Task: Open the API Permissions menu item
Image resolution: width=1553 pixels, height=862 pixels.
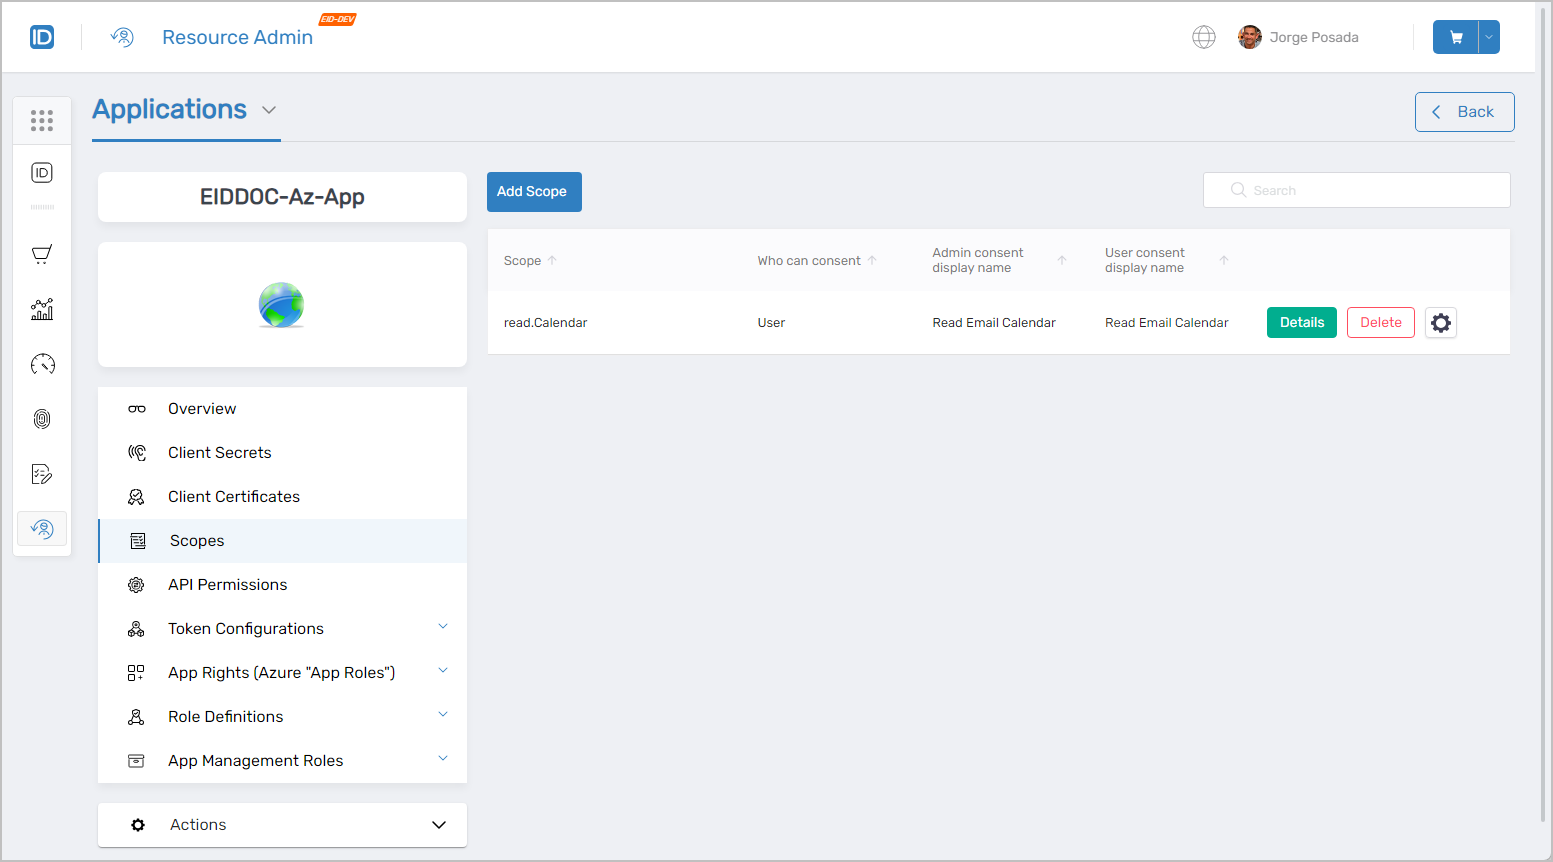Action: [227, 585]
